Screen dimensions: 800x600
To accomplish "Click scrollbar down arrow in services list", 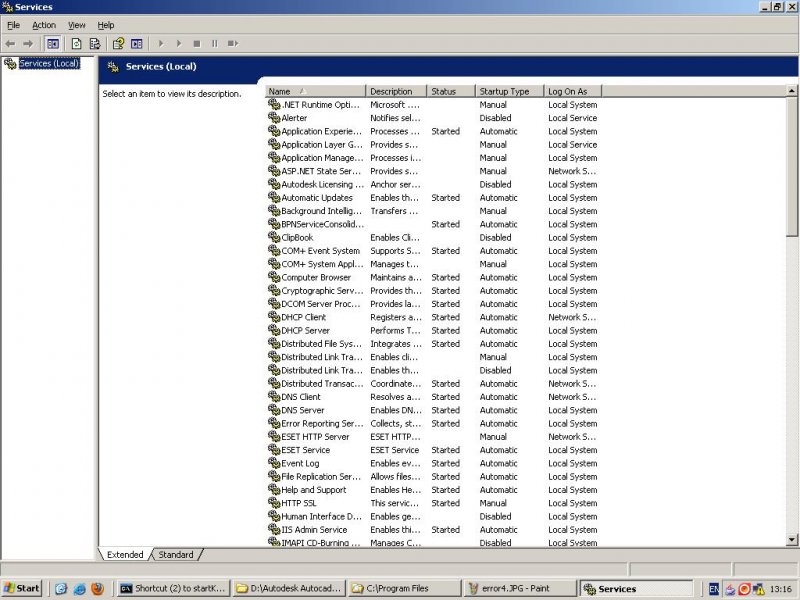I will point(792,540).
